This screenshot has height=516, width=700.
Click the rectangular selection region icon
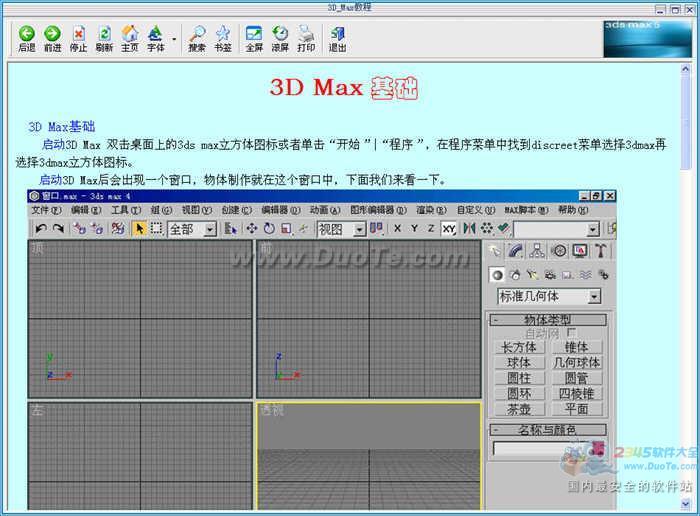[x=156, y=229]
